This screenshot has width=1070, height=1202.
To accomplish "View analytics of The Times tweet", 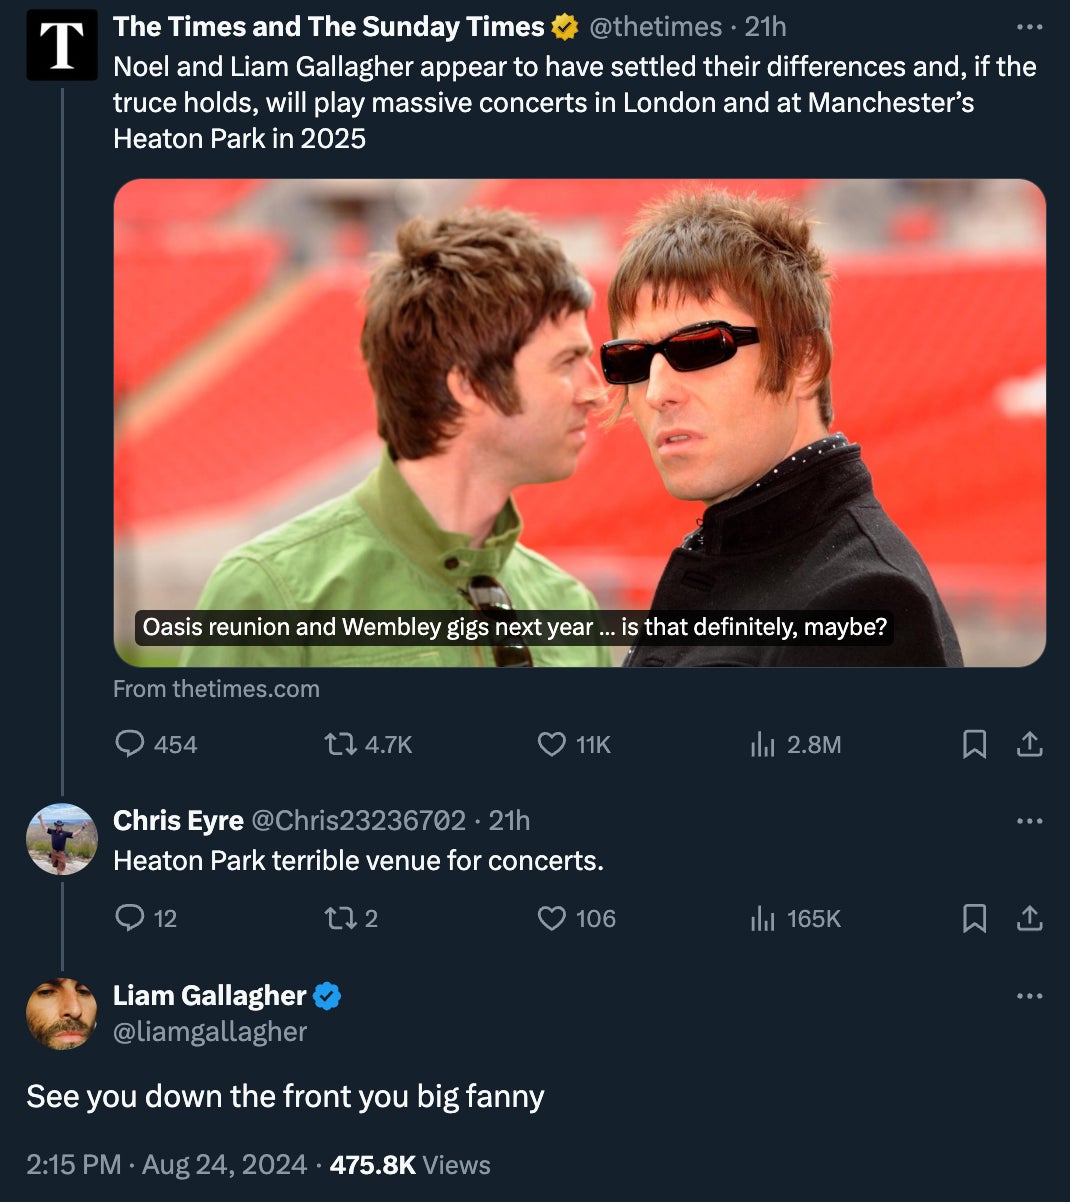I will (763, 744).
